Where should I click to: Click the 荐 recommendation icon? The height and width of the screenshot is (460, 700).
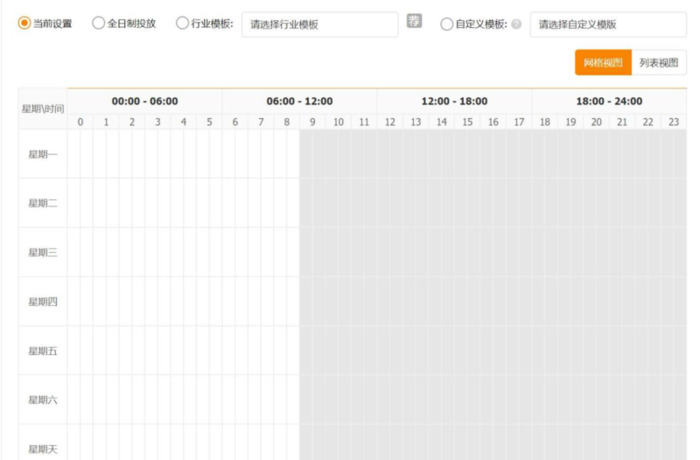click(x=414, y=22)
